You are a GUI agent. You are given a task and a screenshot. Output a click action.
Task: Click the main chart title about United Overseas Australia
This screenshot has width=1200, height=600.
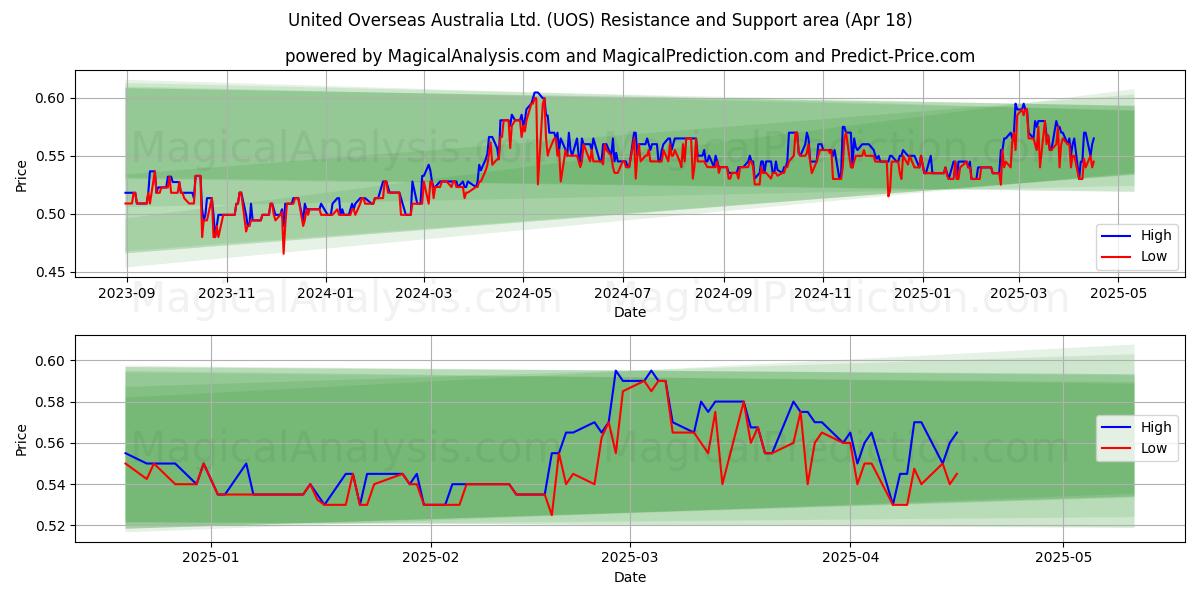[600, 20]
